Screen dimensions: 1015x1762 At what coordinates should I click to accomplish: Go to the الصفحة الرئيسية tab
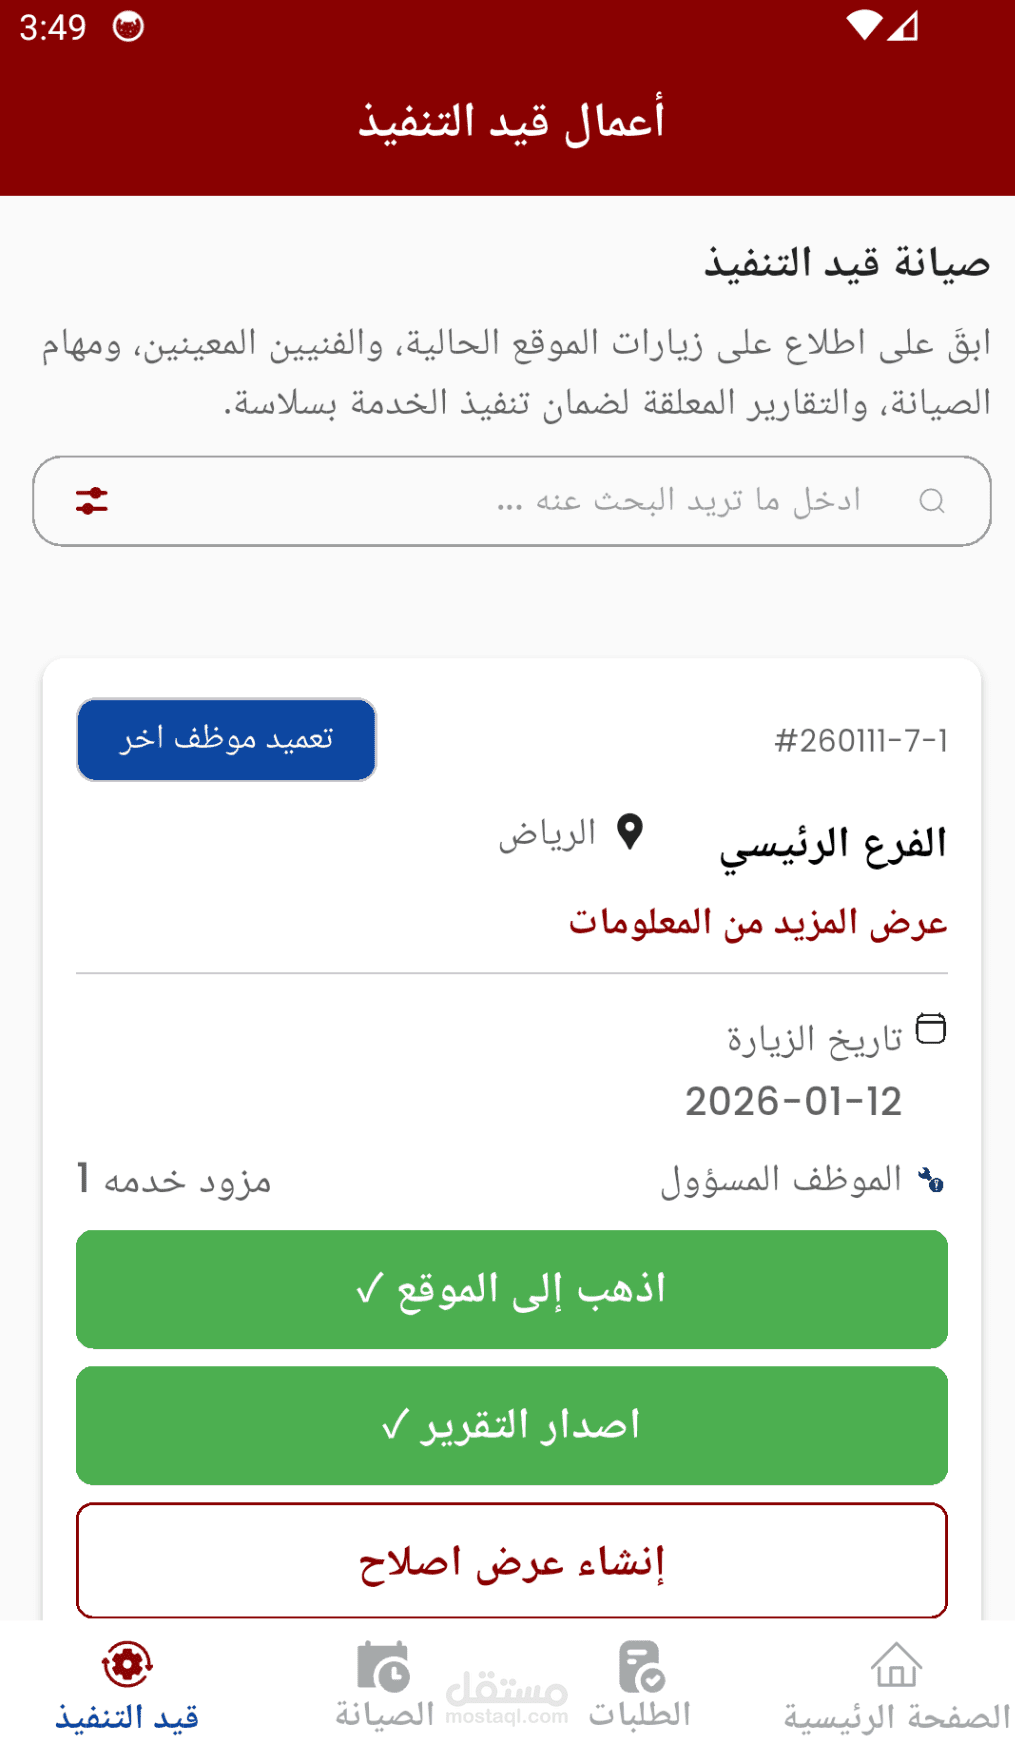click(x=896, y=1716)
